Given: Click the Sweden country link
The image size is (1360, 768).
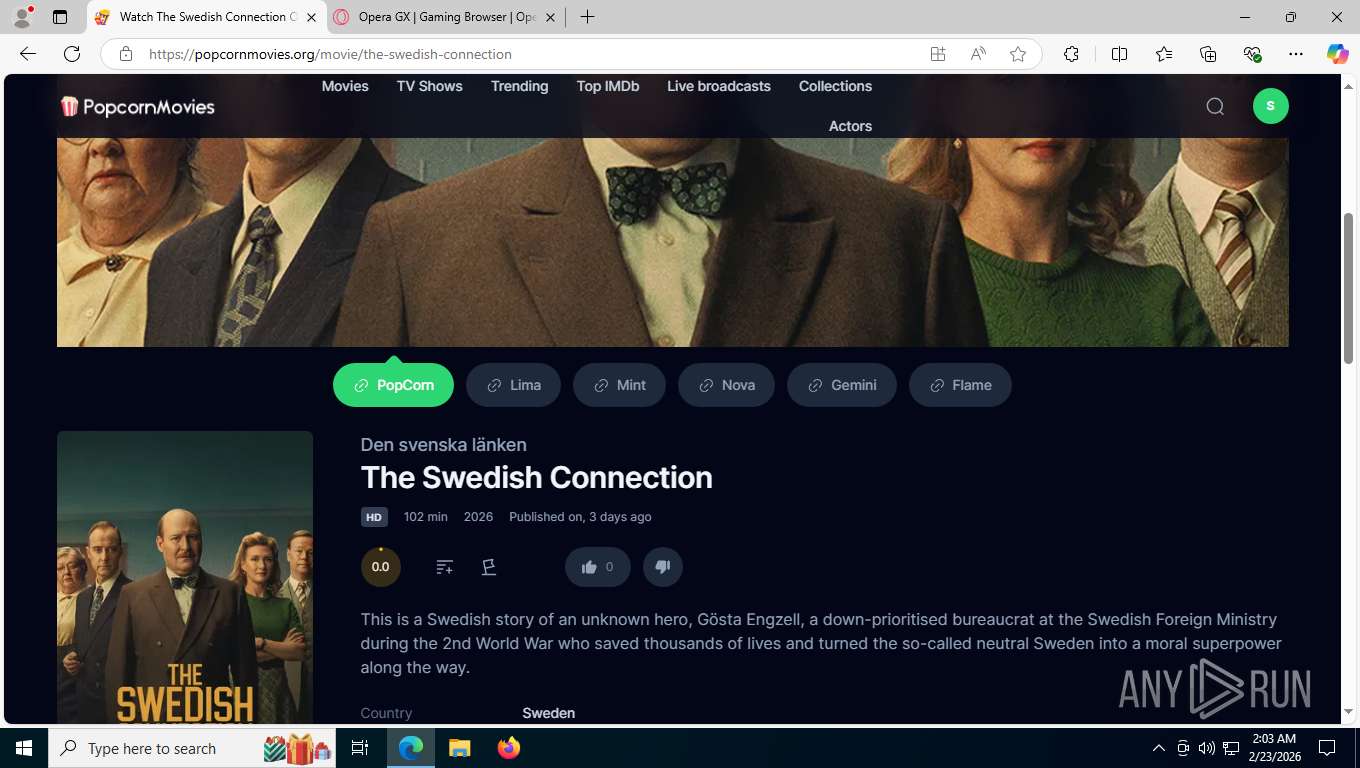Looking at the screenshot, I should (x=548, y=713).
